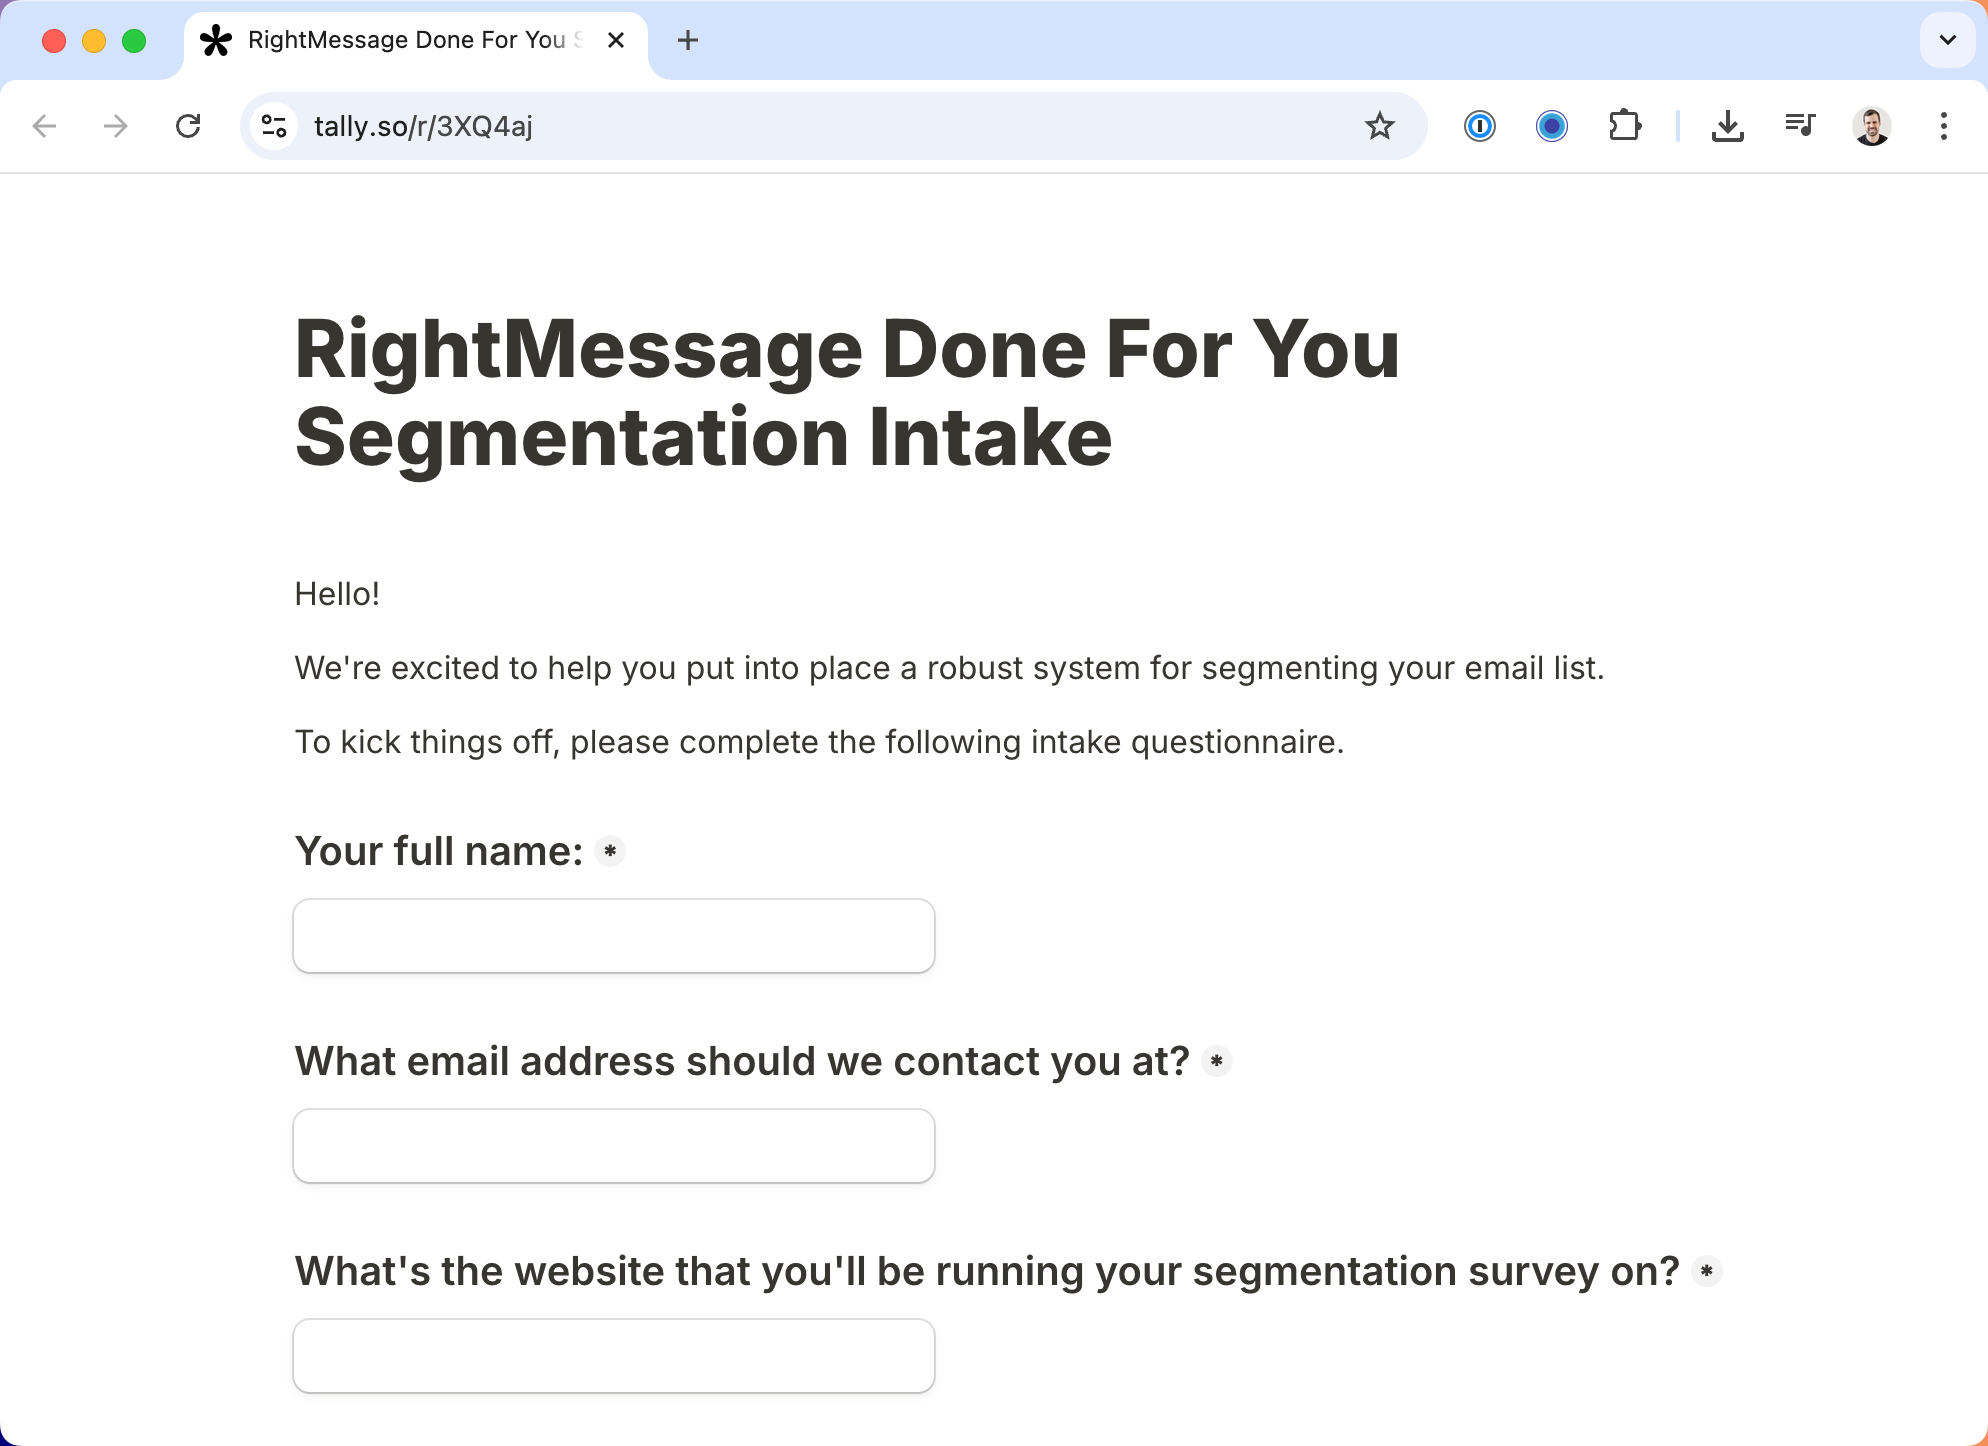Viewport: 1988px width, 1446px height.
Task: Close the RightMessage tab
Action: coord(616,40)
